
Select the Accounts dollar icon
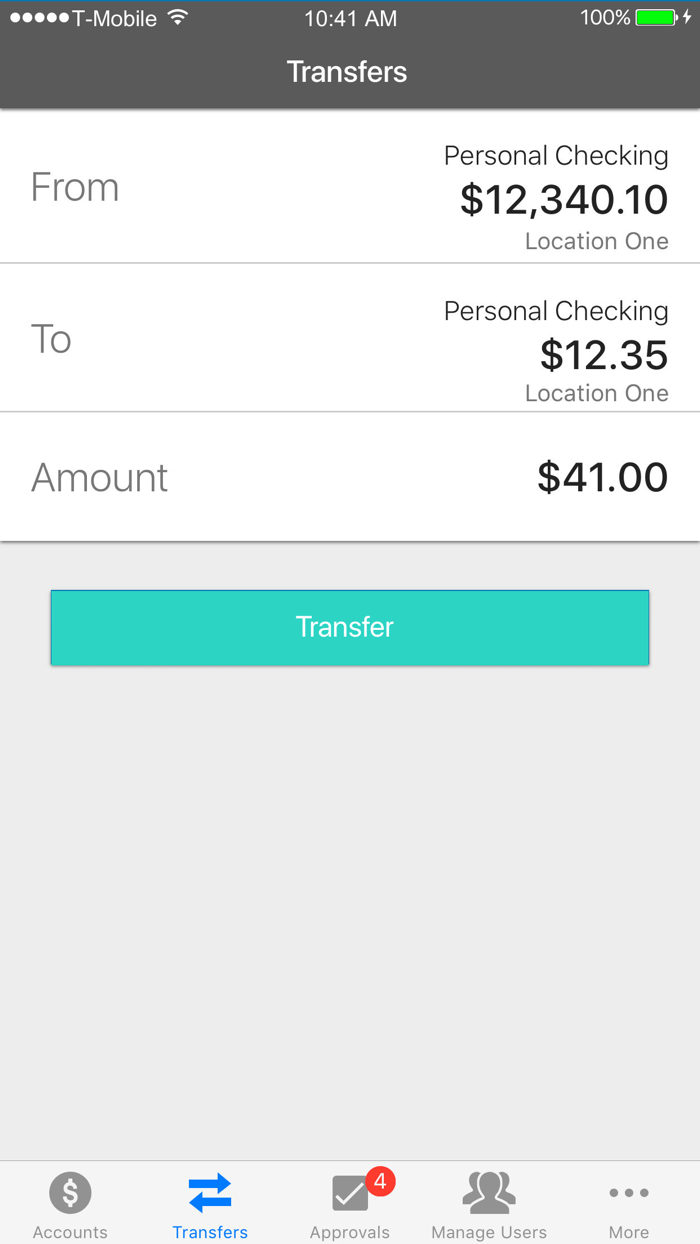pyautogui.click(x=70, y=1192)
